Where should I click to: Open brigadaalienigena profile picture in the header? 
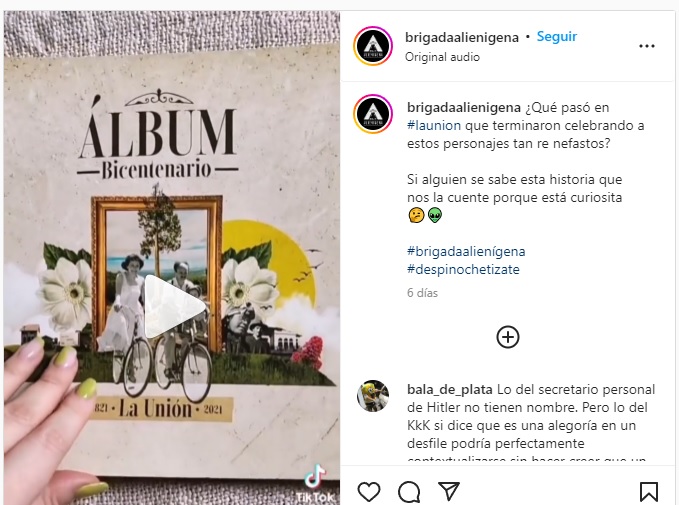tap(373, 46)
